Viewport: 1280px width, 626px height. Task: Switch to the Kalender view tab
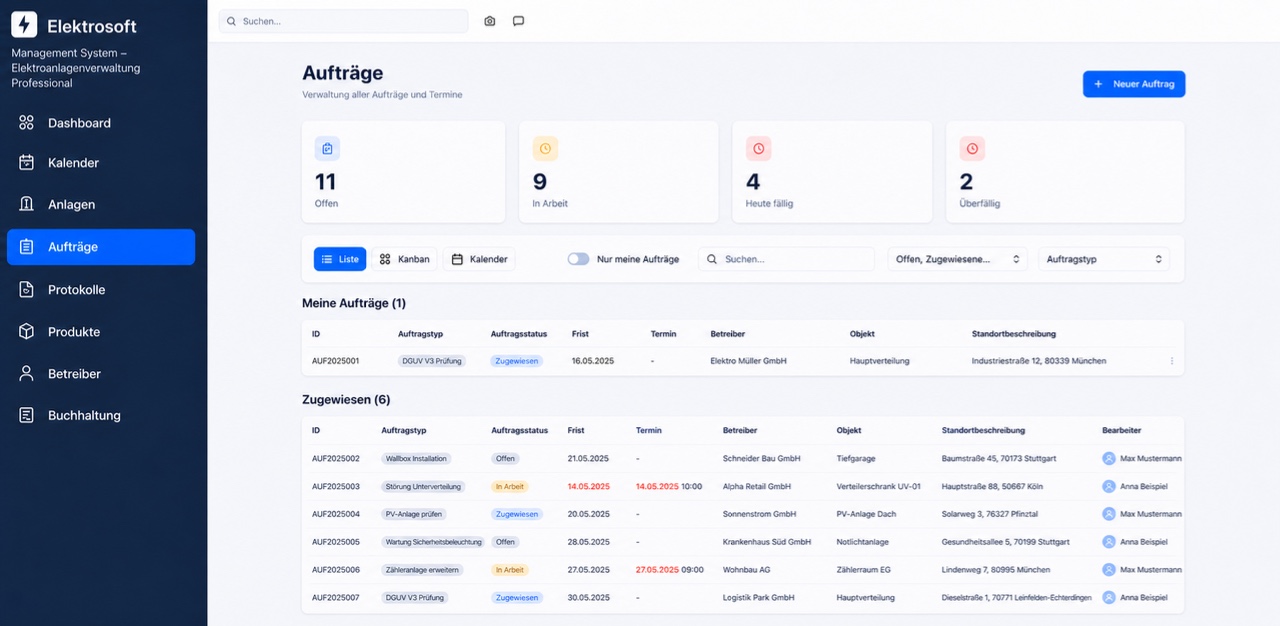coord(479,259)
